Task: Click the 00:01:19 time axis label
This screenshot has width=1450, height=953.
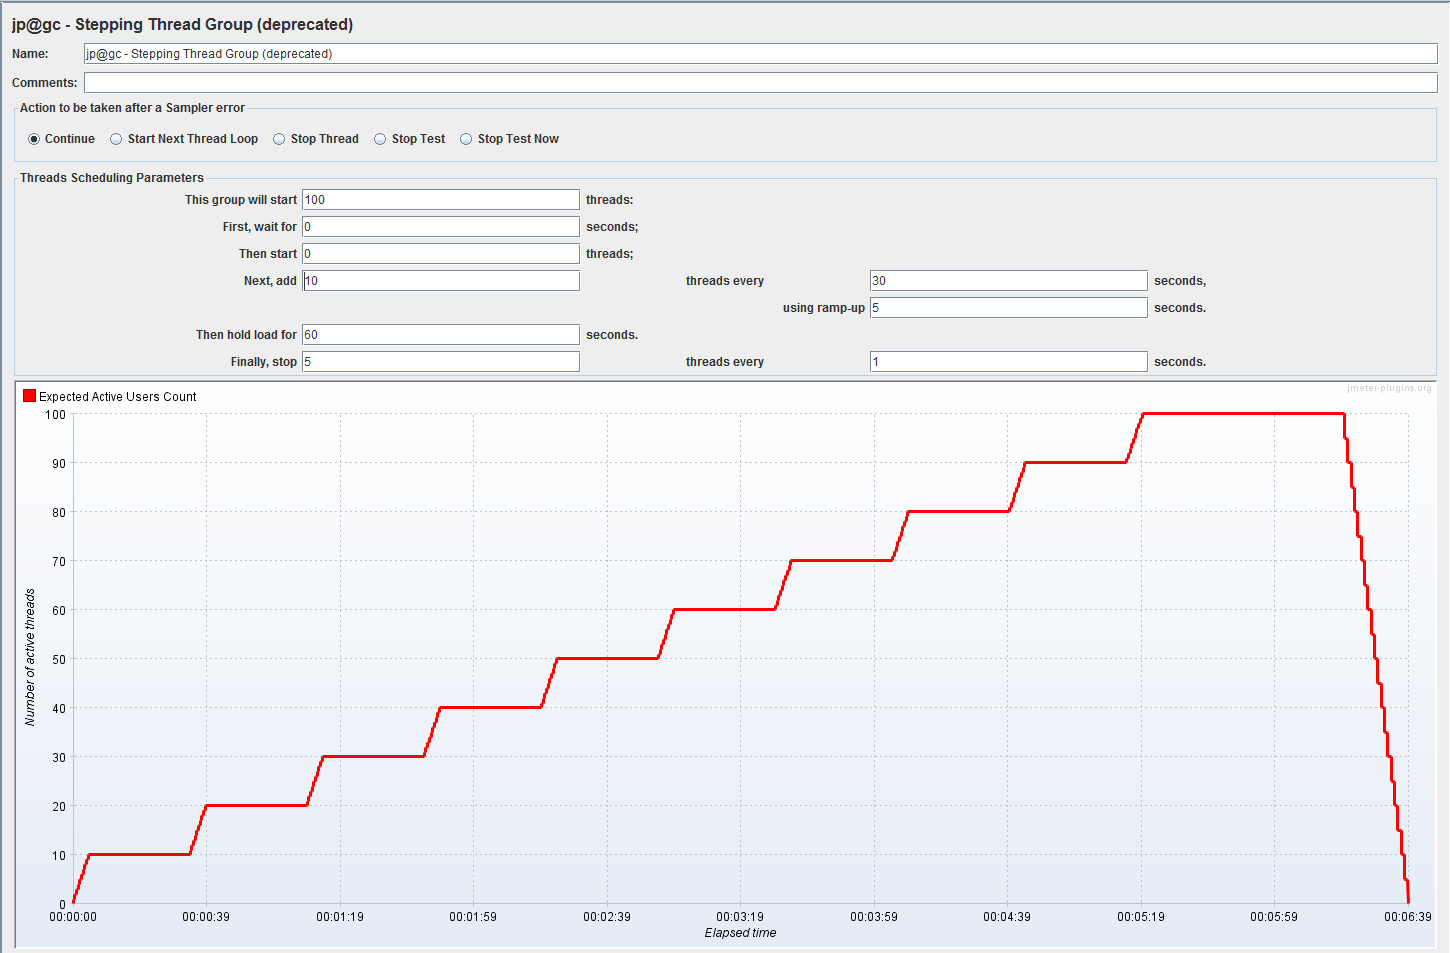Action: (340, 917)
